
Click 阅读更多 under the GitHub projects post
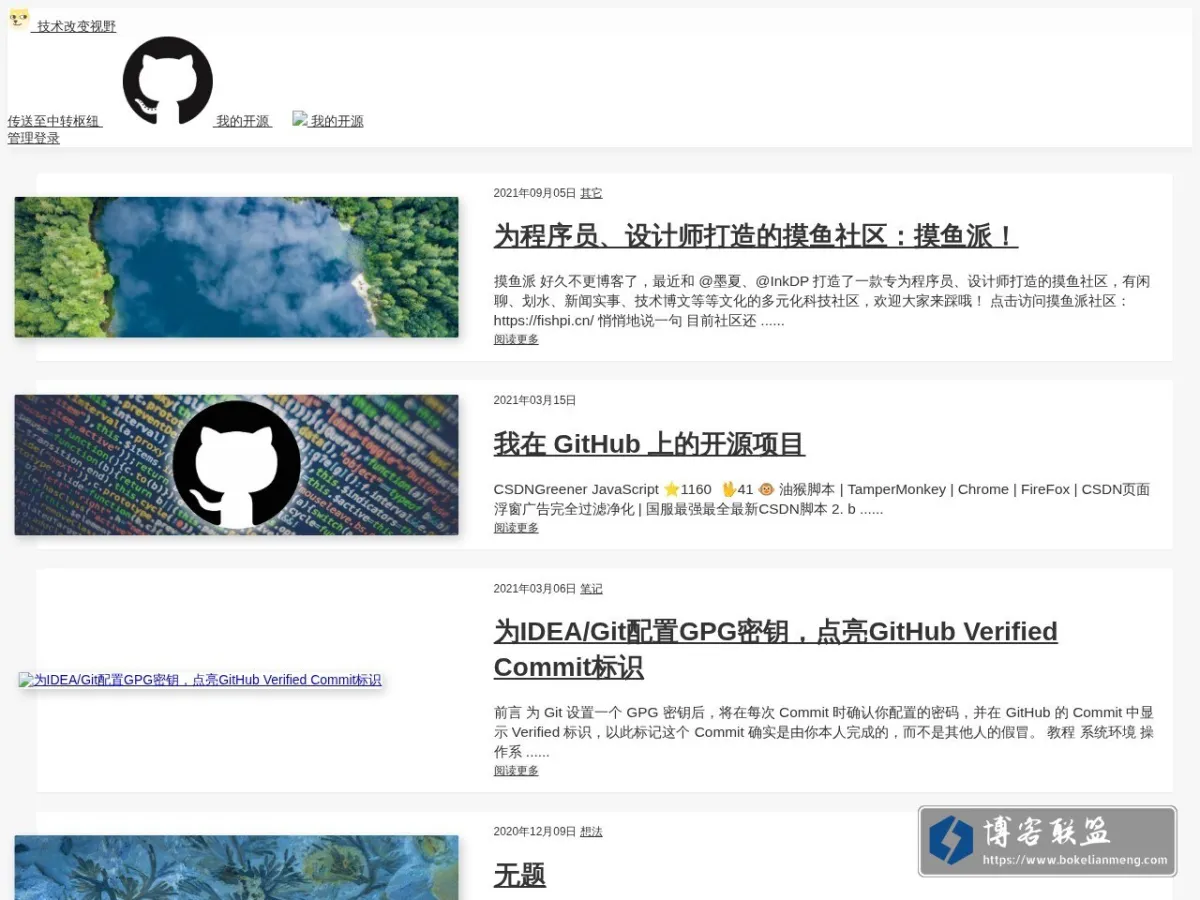click(x=516, y=528)
